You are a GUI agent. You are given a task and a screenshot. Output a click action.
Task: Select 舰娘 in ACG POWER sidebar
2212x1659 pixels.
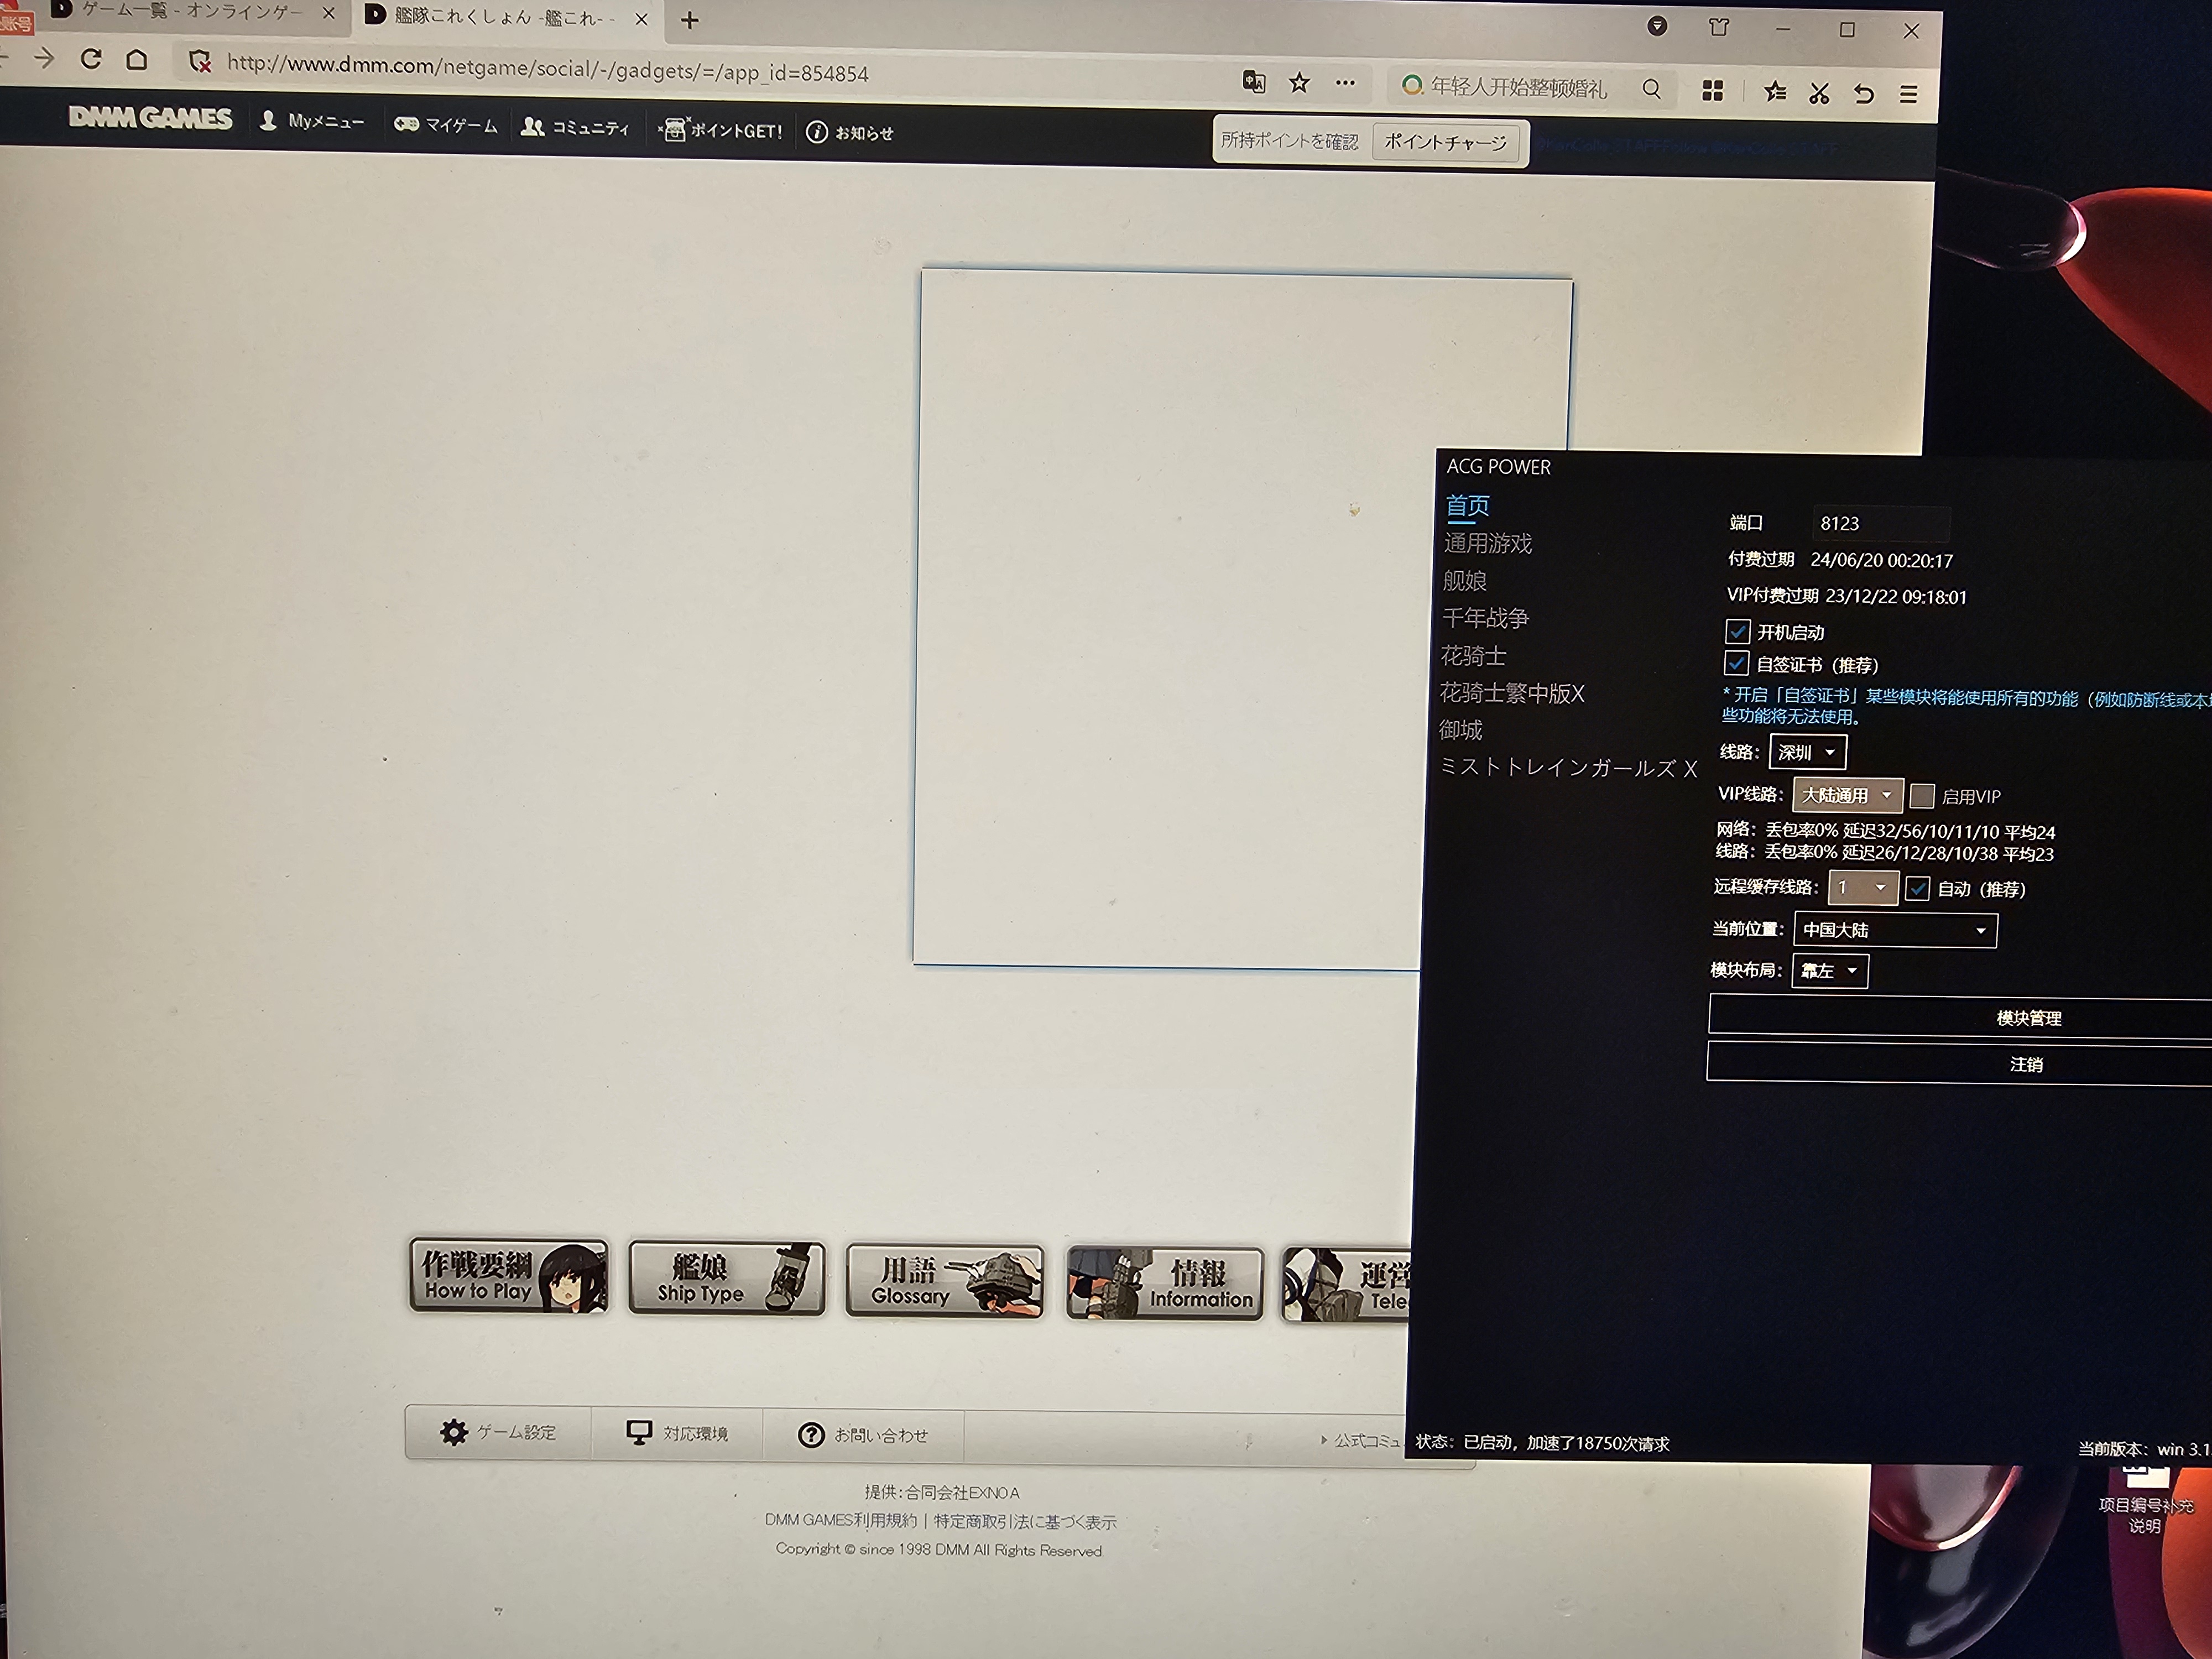[1465, 581]
